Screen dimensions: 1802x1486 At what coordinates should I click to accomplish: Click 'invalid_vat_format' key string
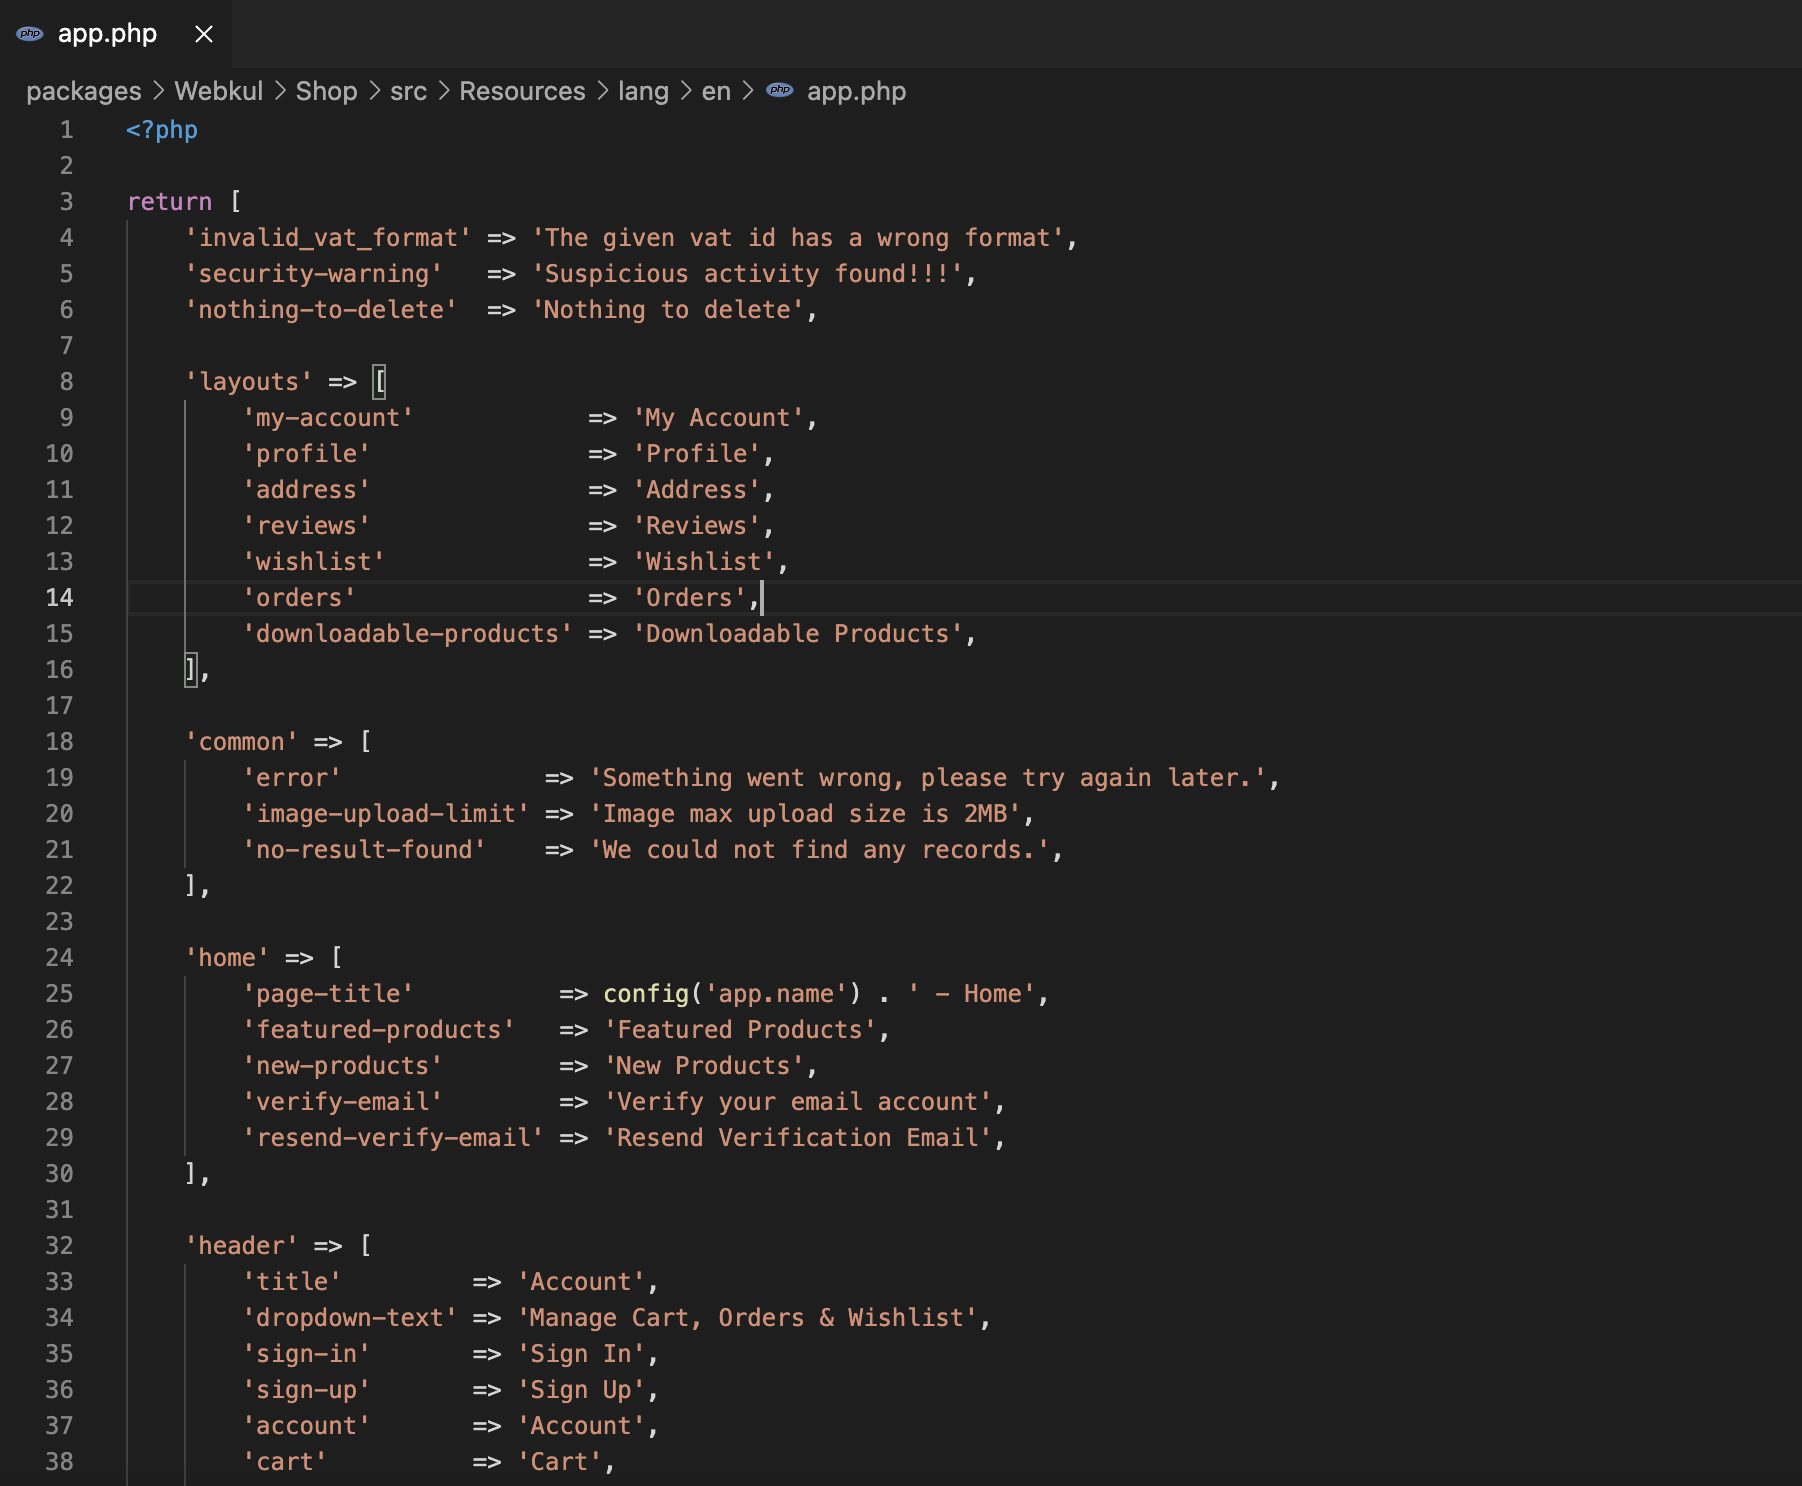pos(328,238)
